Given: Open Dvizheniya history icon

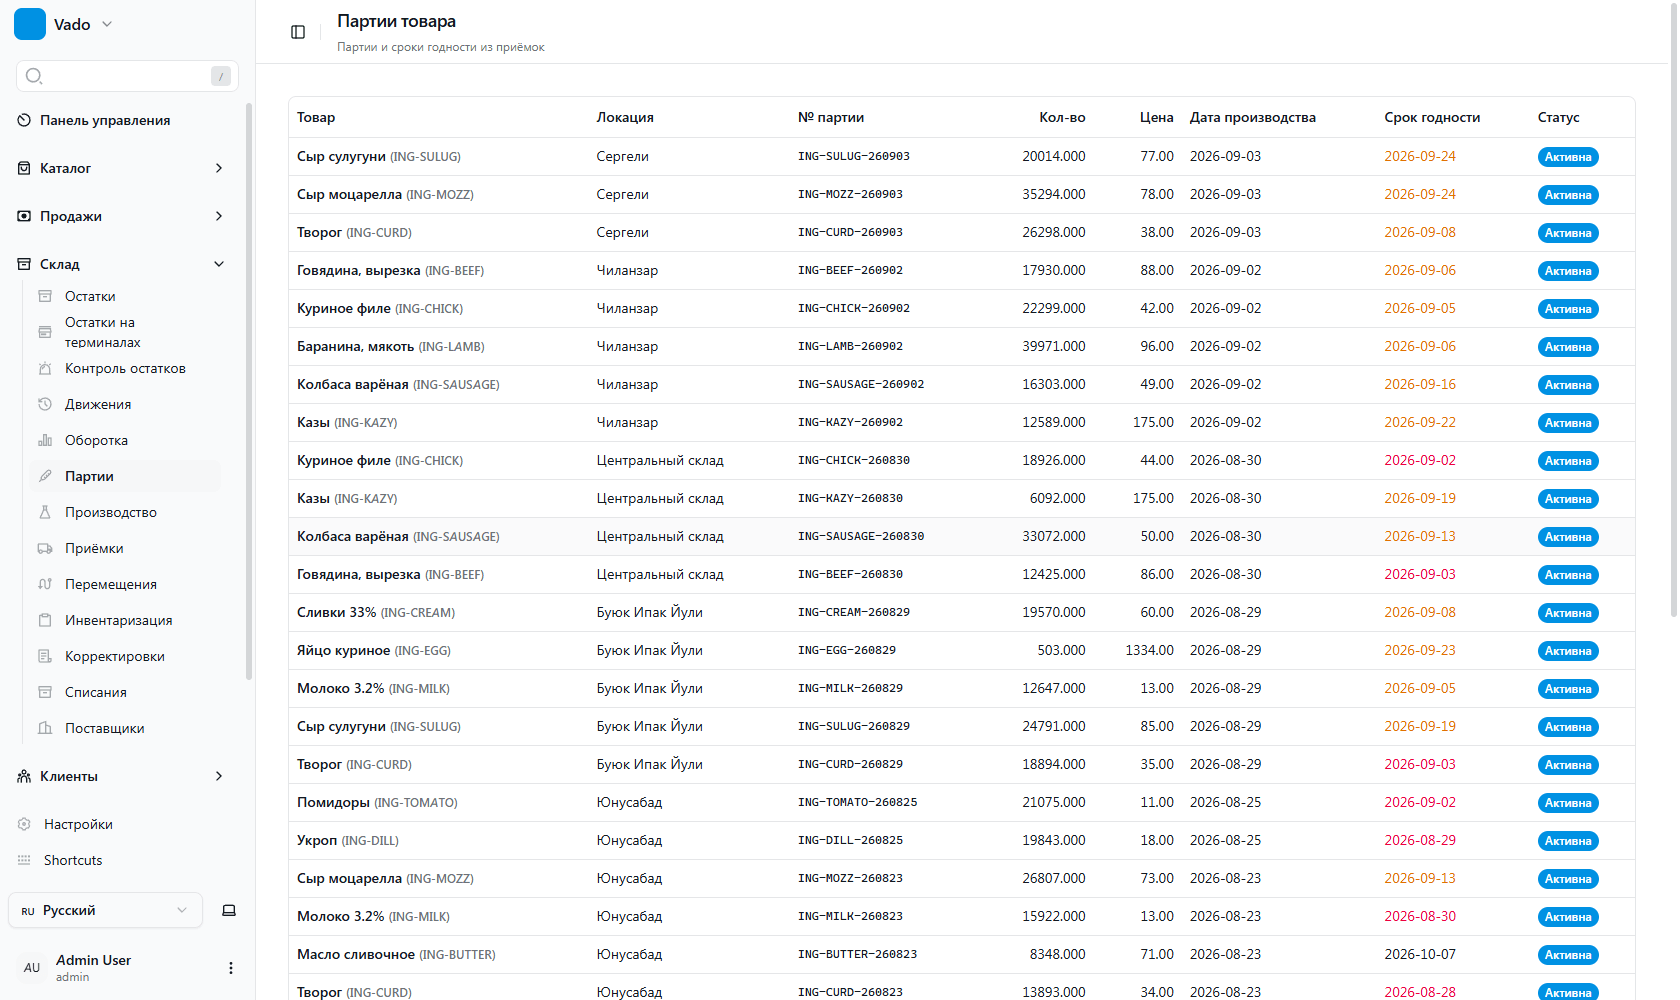Looking at the screenshot, I should pos(45,404).
